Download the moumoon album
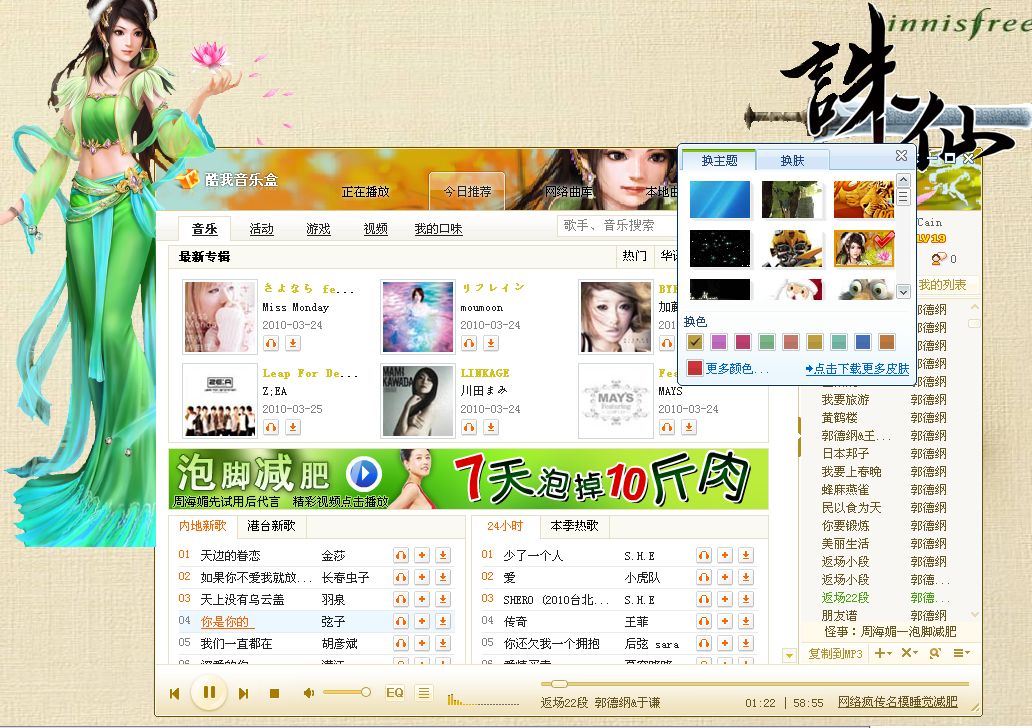 click(491, 343)
